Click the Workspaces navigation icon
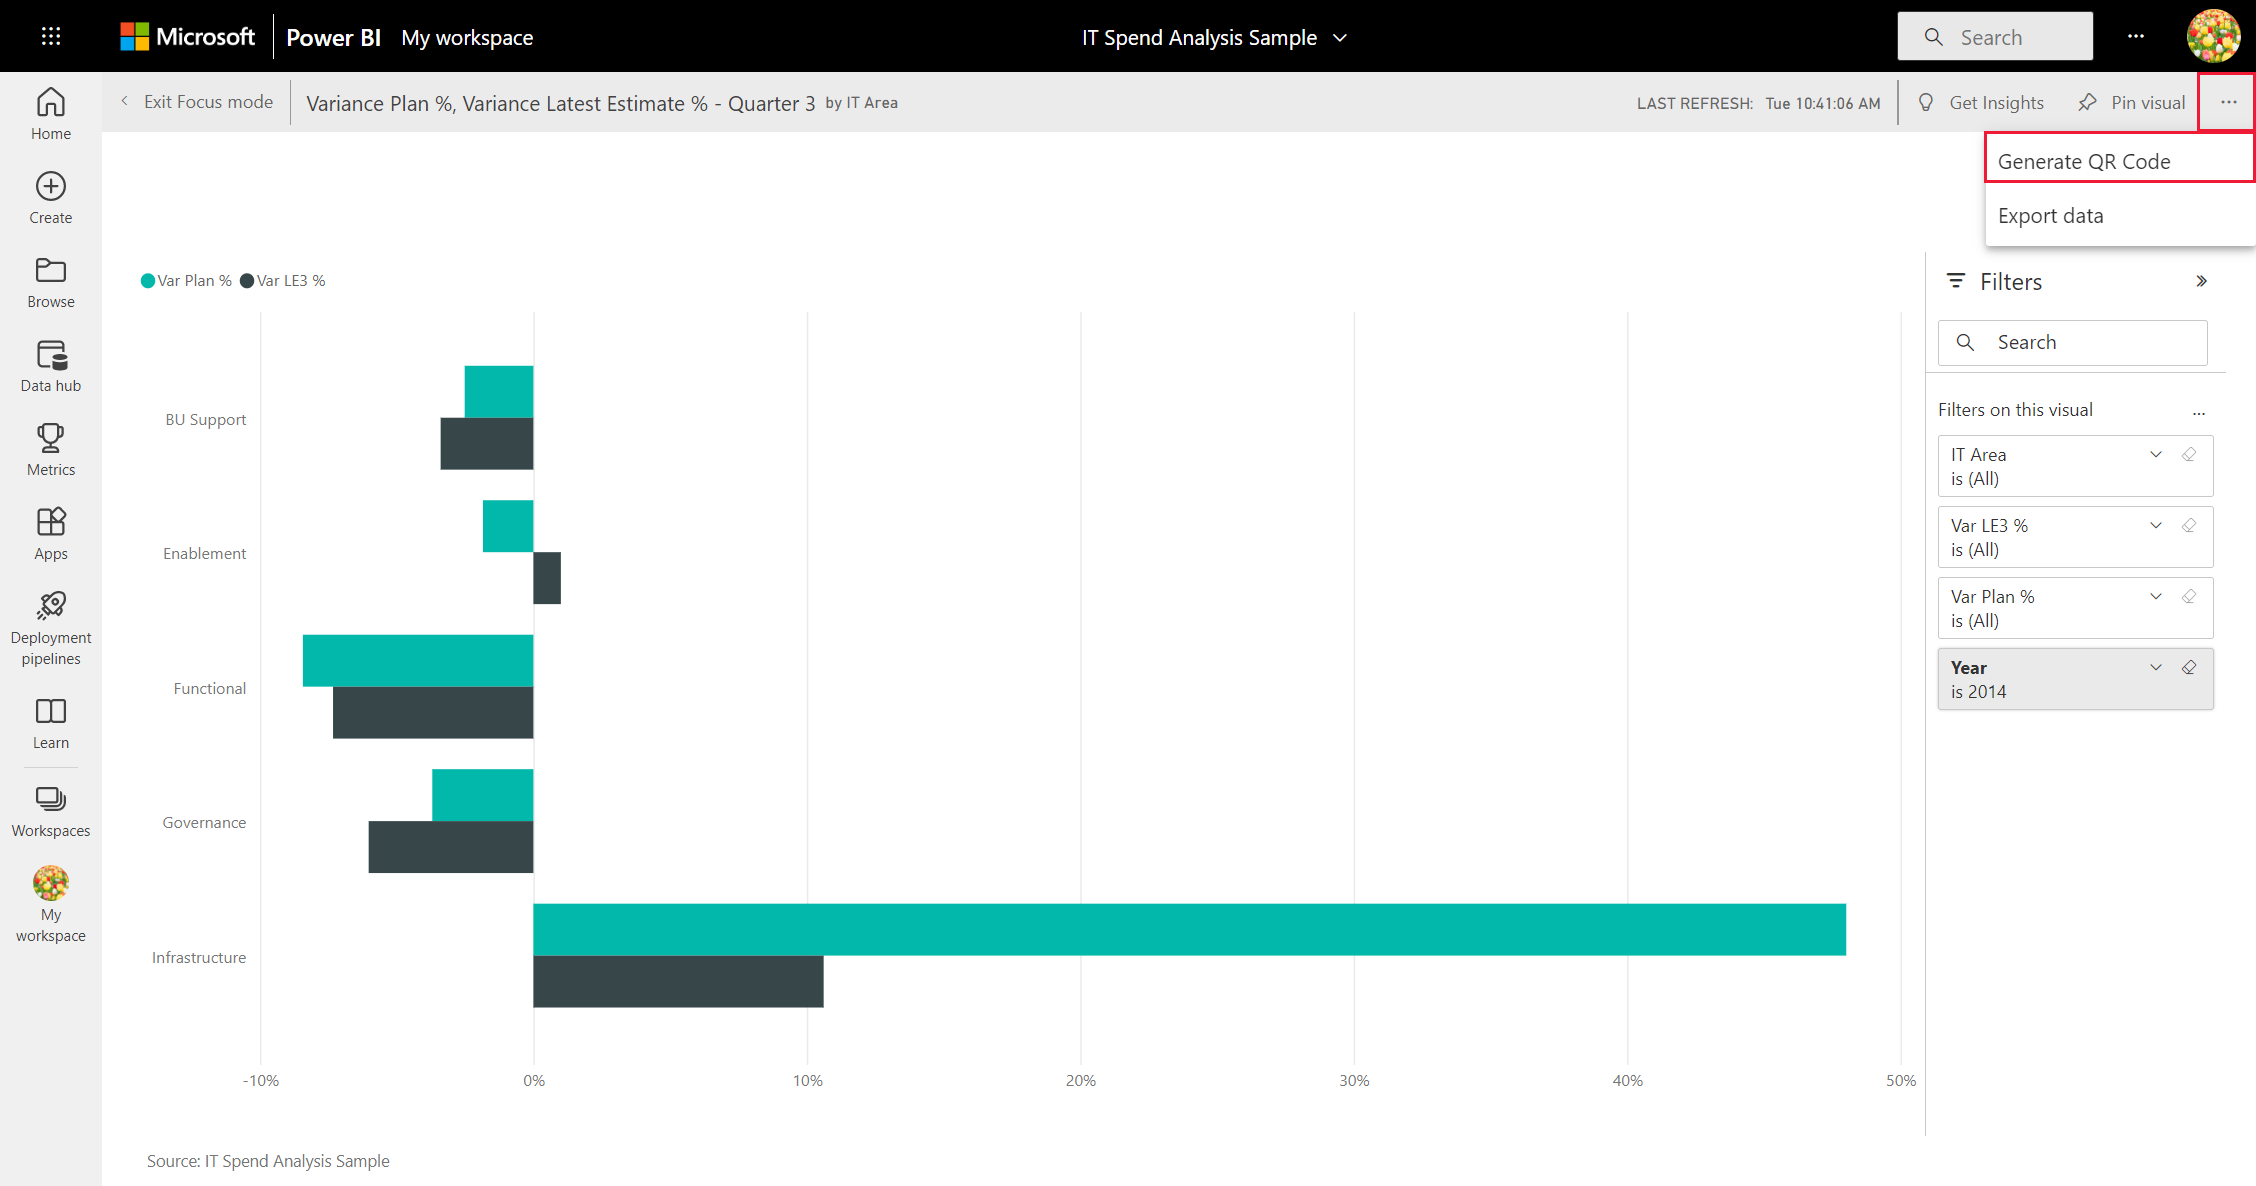 coord(51,798)
